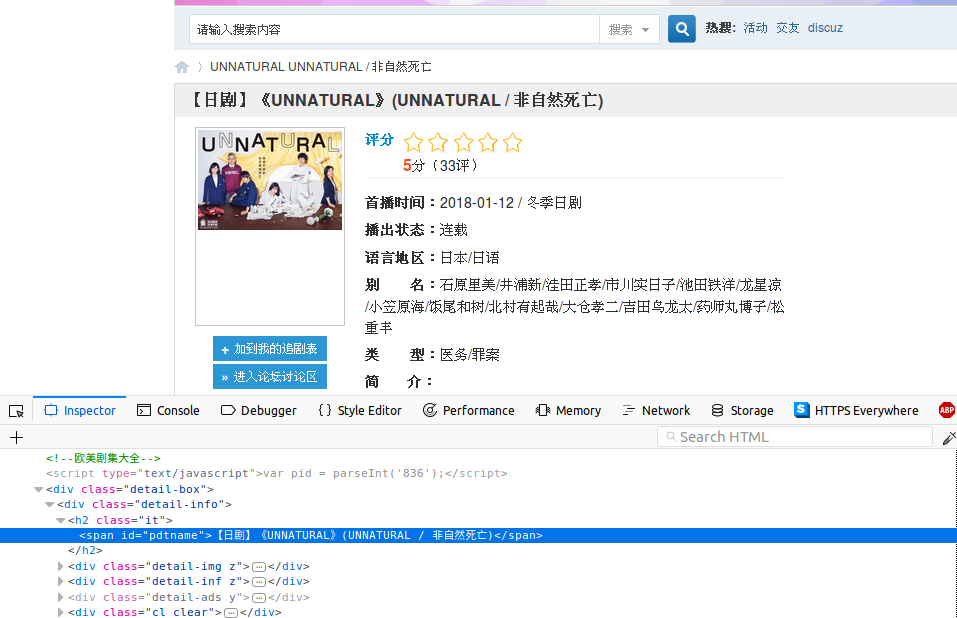
Task: Click the 请输入搜索内容 search field
Action: (x=394, y=29)
